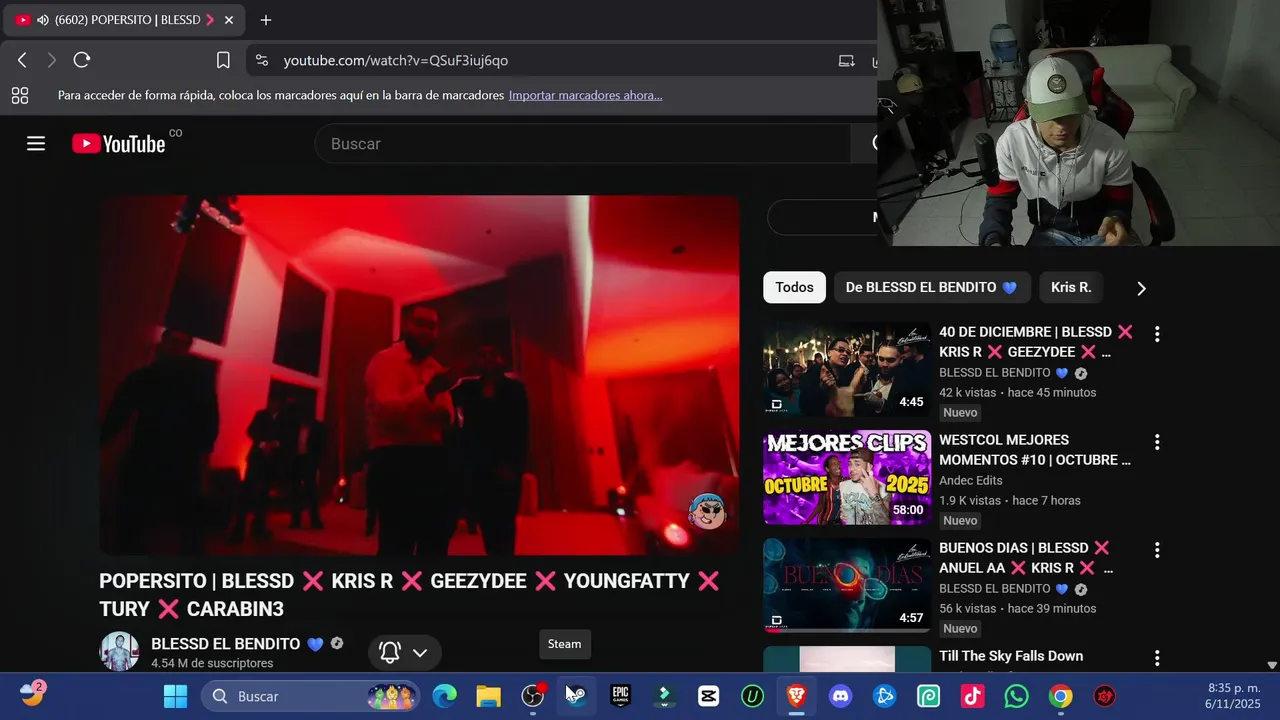The image size is (1280, 720).
Task: Toggle notification bell for BLESSD EL BENDITO
Action: 390,653
